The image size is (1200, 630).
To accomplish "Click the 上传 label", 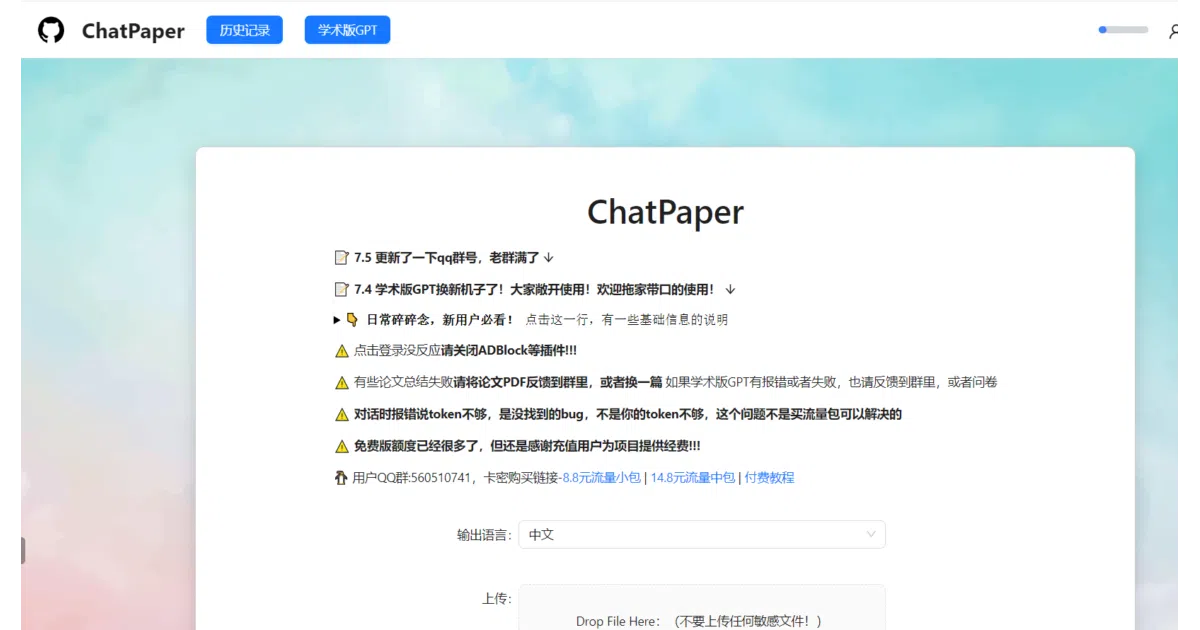I will point(497,599).
